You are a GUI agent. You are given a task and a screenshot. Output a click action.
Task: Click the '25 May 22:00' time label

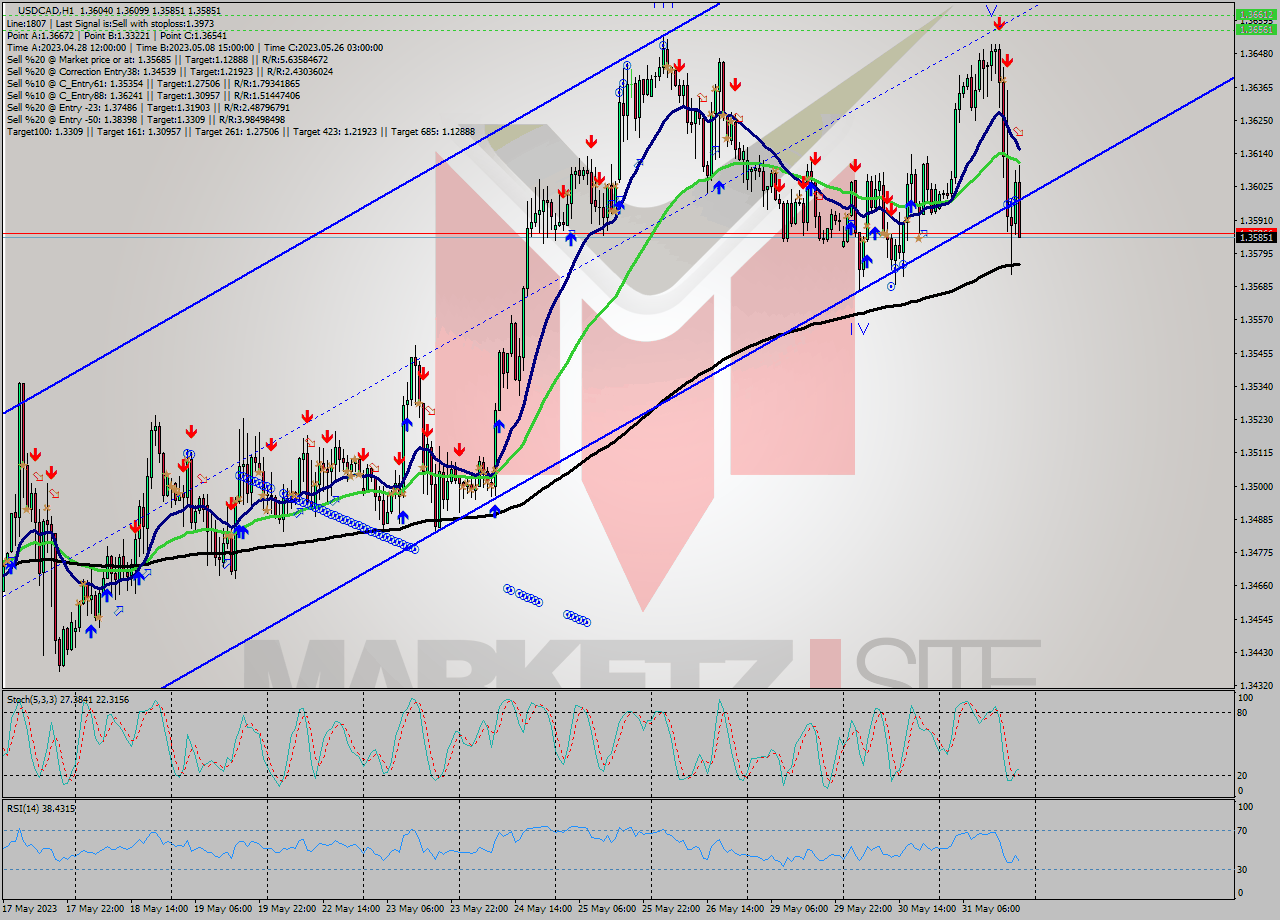coord(671,908)
